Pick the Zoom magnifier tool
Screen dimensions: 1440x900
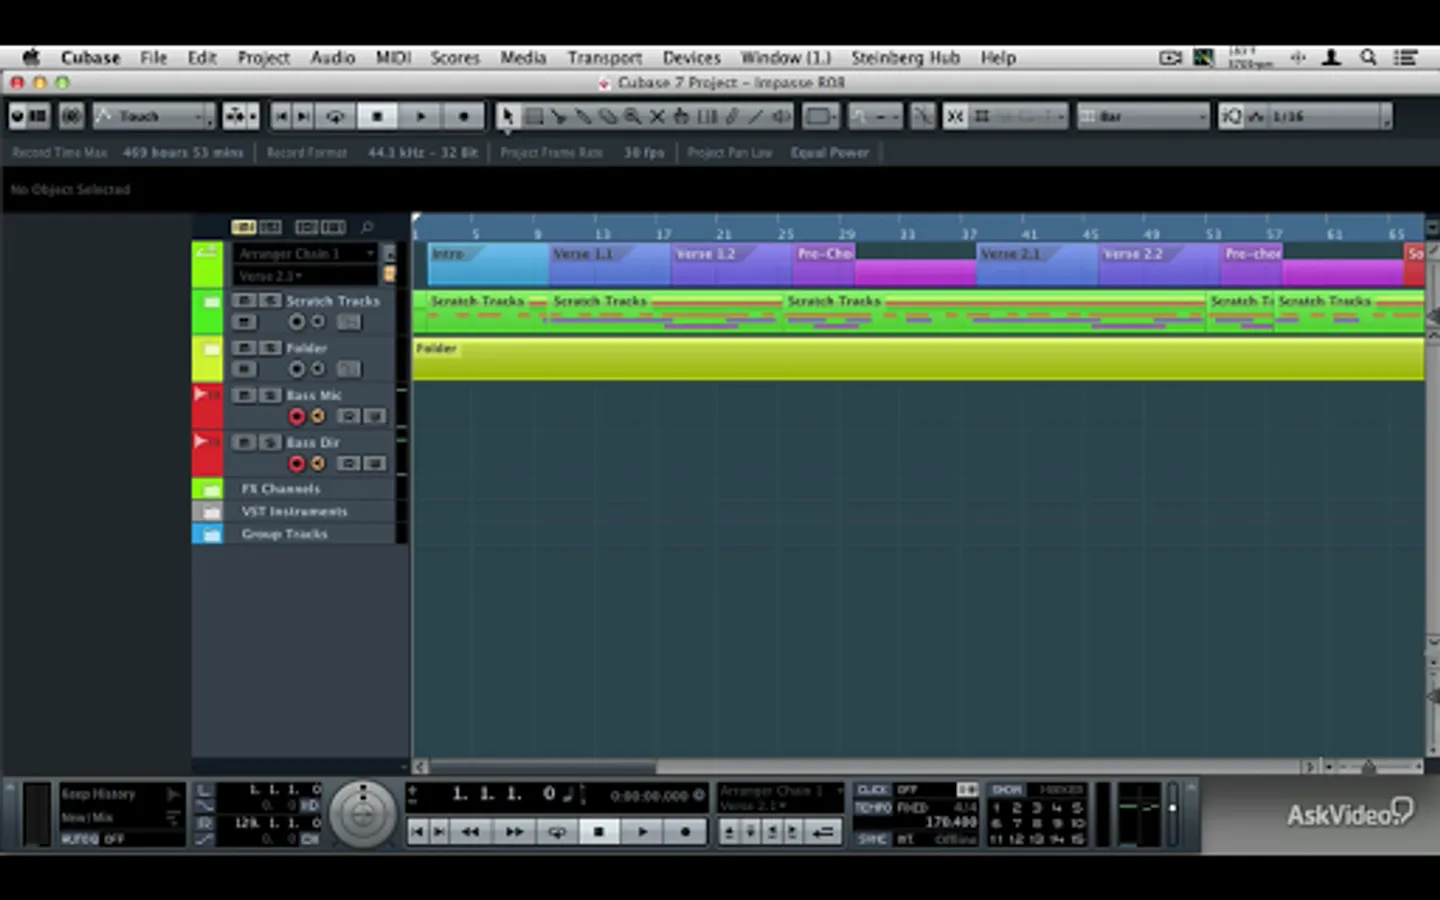pos(632,117)
